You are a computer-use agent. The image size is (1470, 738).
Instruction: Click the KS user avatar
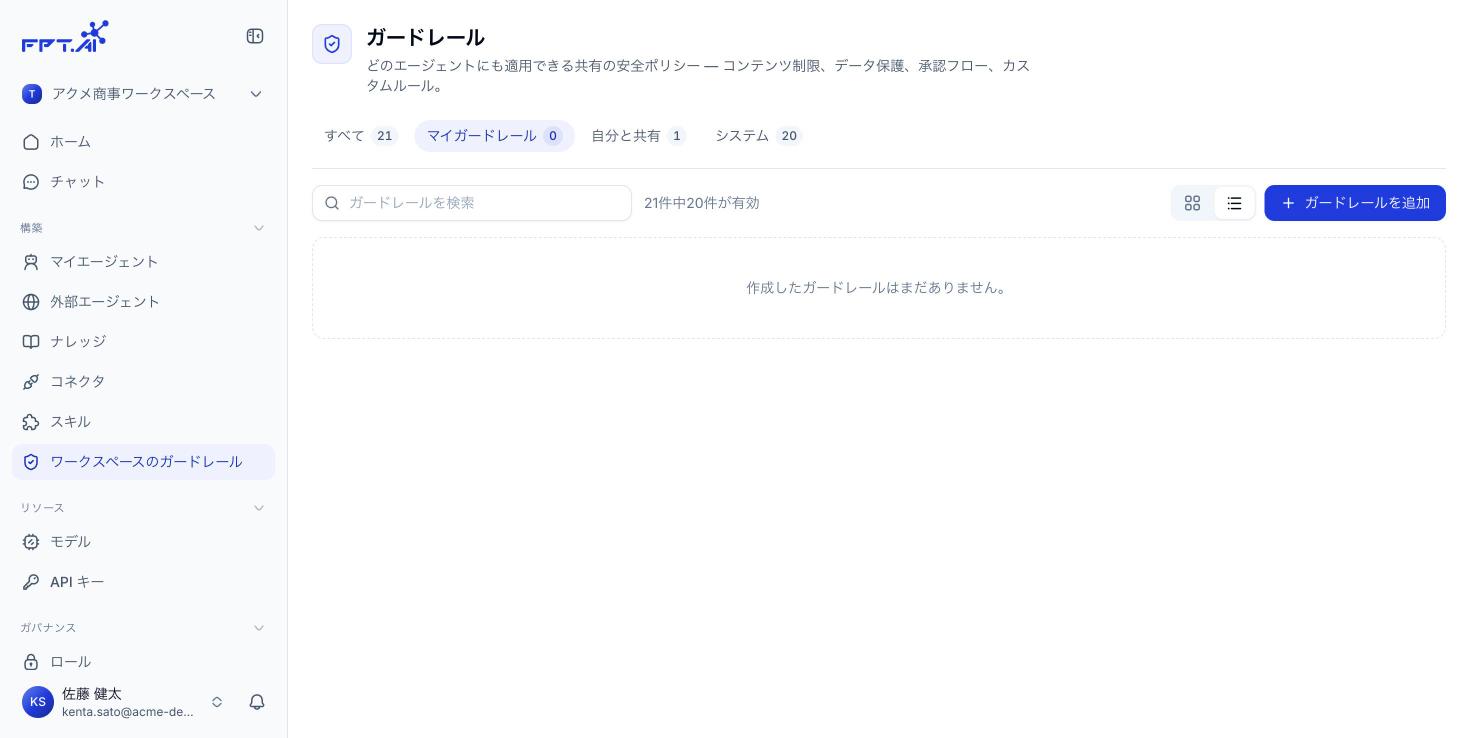(38, 702)
